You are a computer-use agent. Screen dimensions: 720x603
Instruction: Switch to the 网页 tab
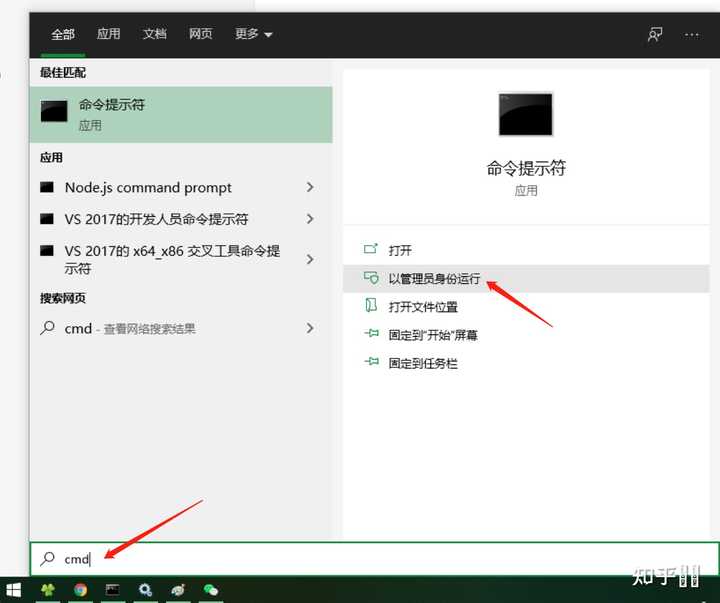[201, 34]
